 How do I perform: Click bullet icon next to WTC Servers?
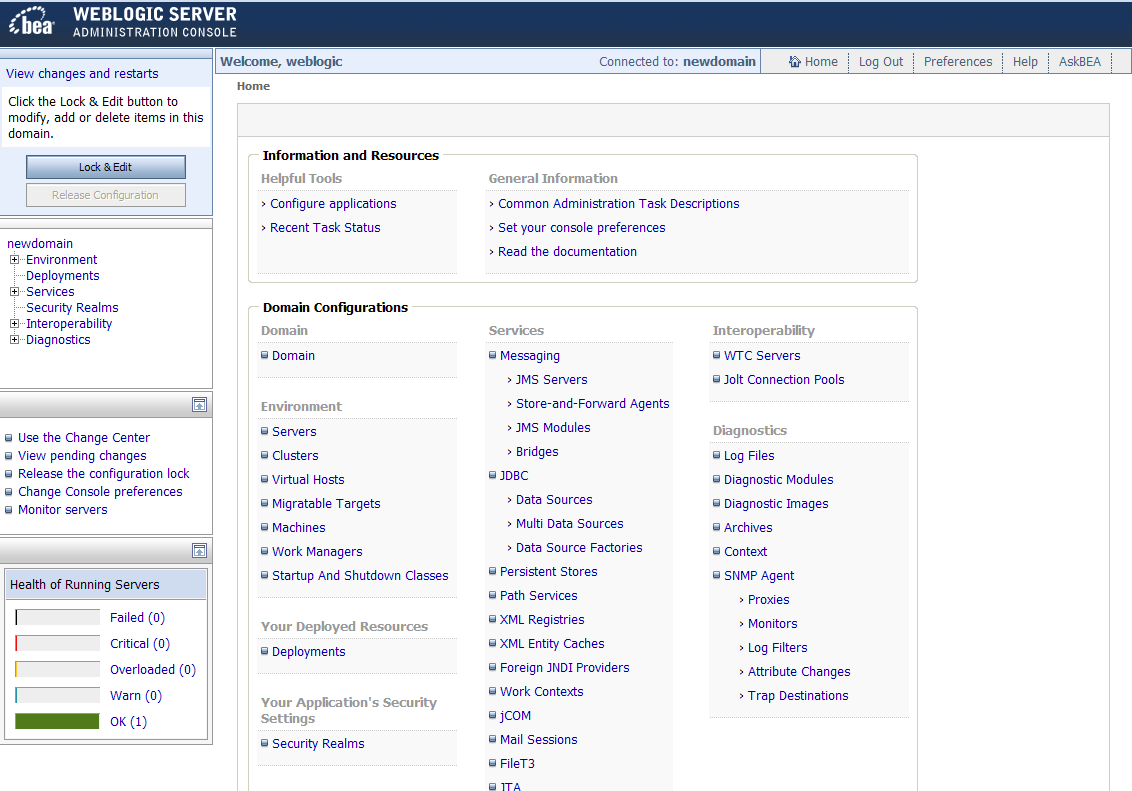coord(716,355)
